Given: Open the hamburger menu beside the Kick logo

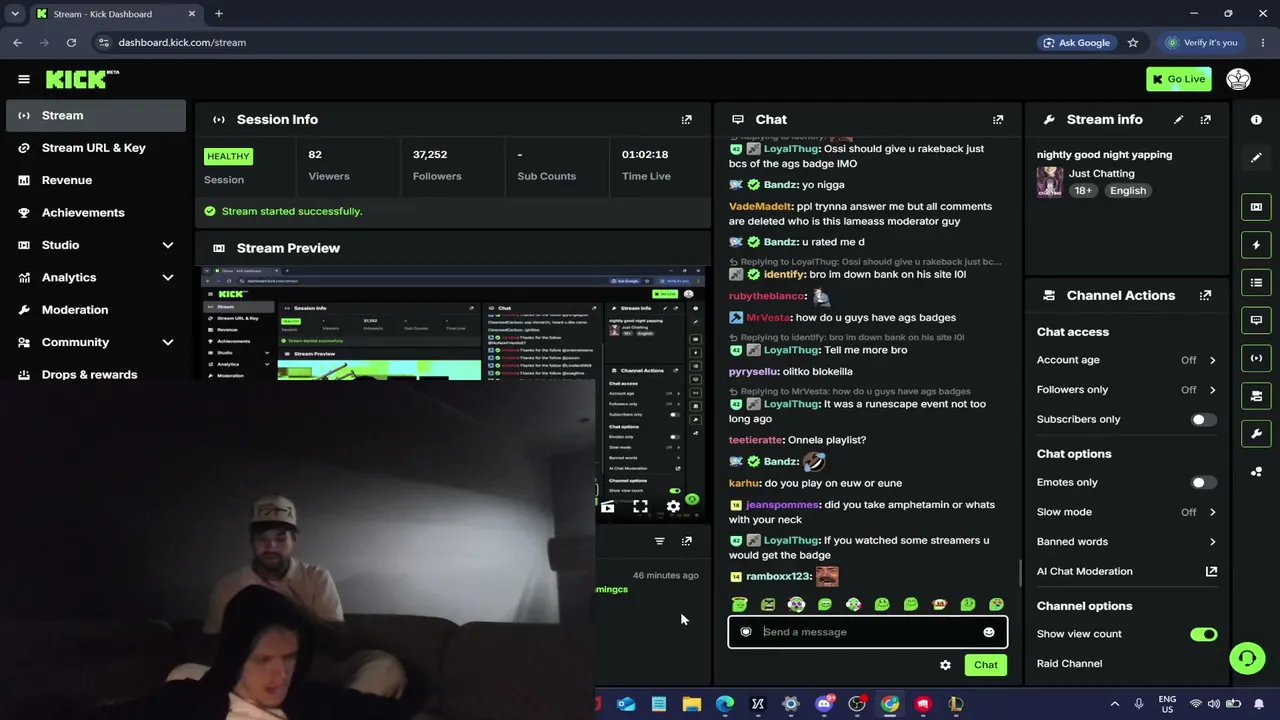Looking at the screenshot, I should point(24,79).
